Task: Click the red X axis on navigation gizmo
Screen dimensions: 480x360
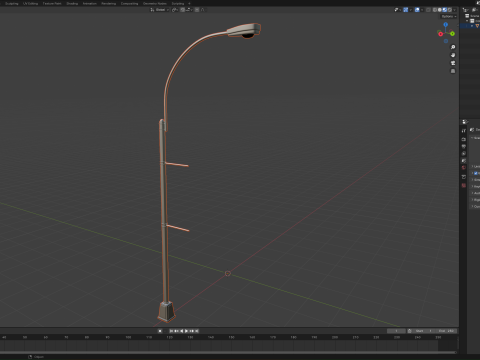Action: (x=440, y=34)
